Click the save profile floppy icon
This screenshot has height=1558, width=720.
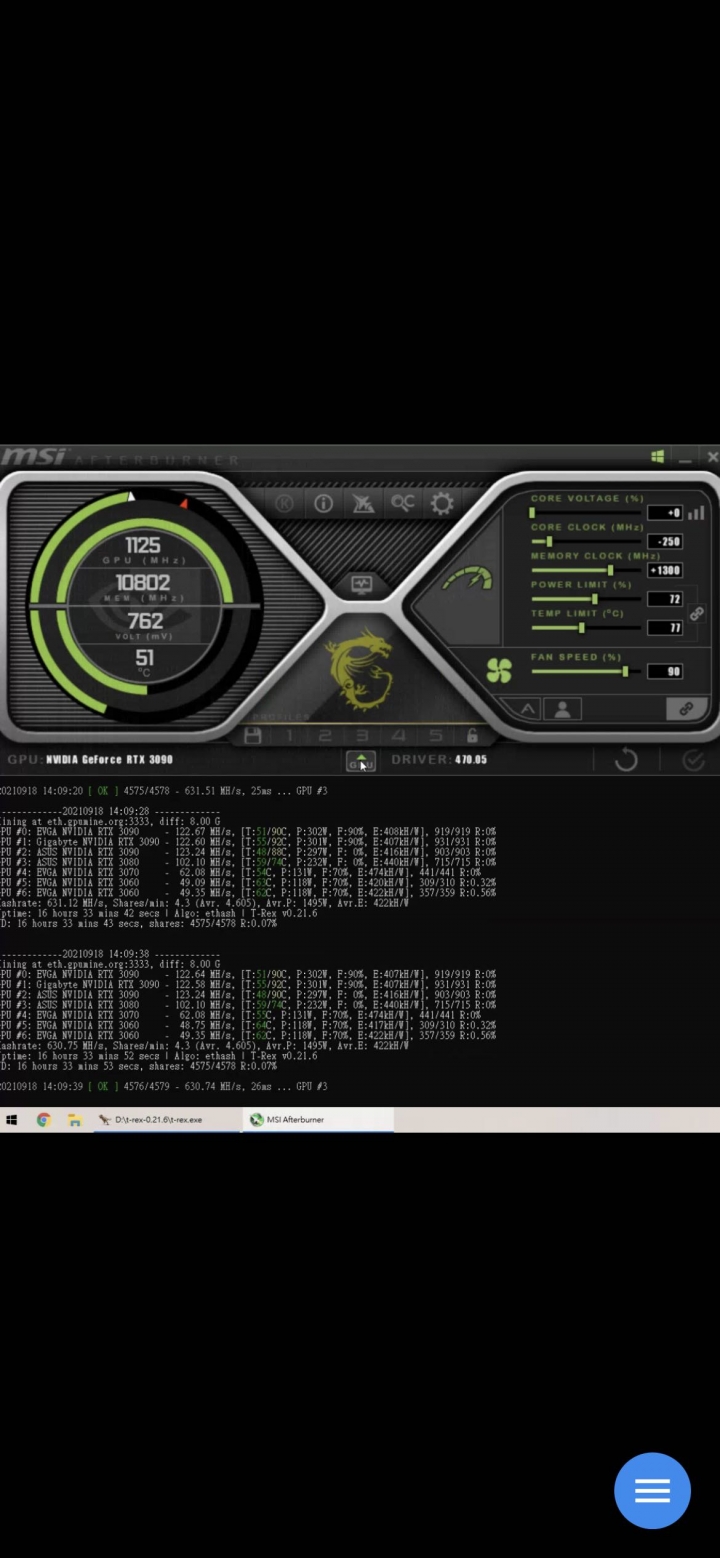[x=252, y=736]
